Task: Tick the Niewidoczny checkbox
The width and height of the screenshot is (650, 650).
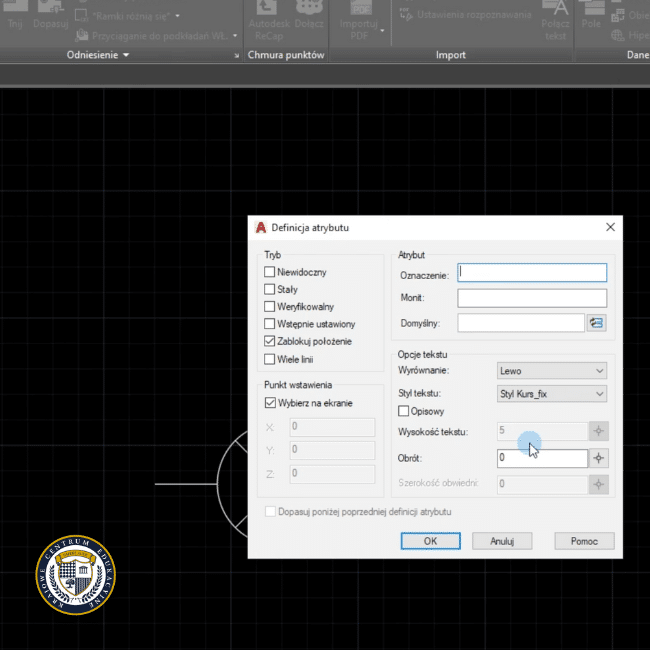Action: pyautogui.click(x=269, y=272)
